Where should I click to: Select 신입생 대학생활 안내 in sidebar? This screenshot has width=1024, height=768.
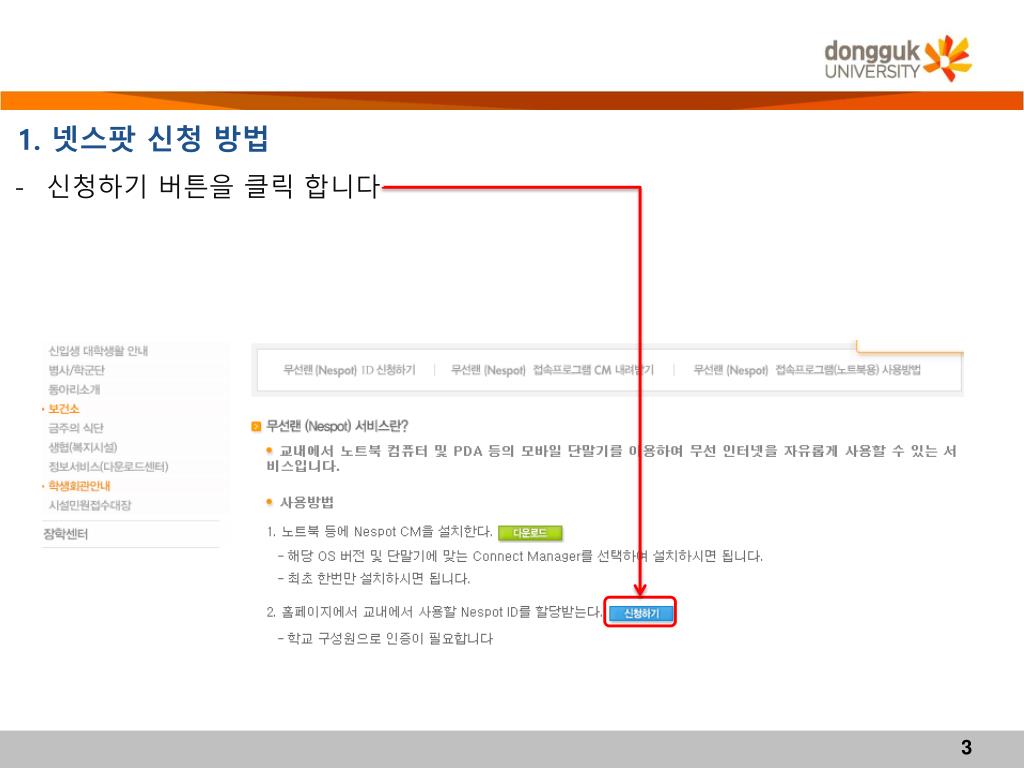coord(98,351)
